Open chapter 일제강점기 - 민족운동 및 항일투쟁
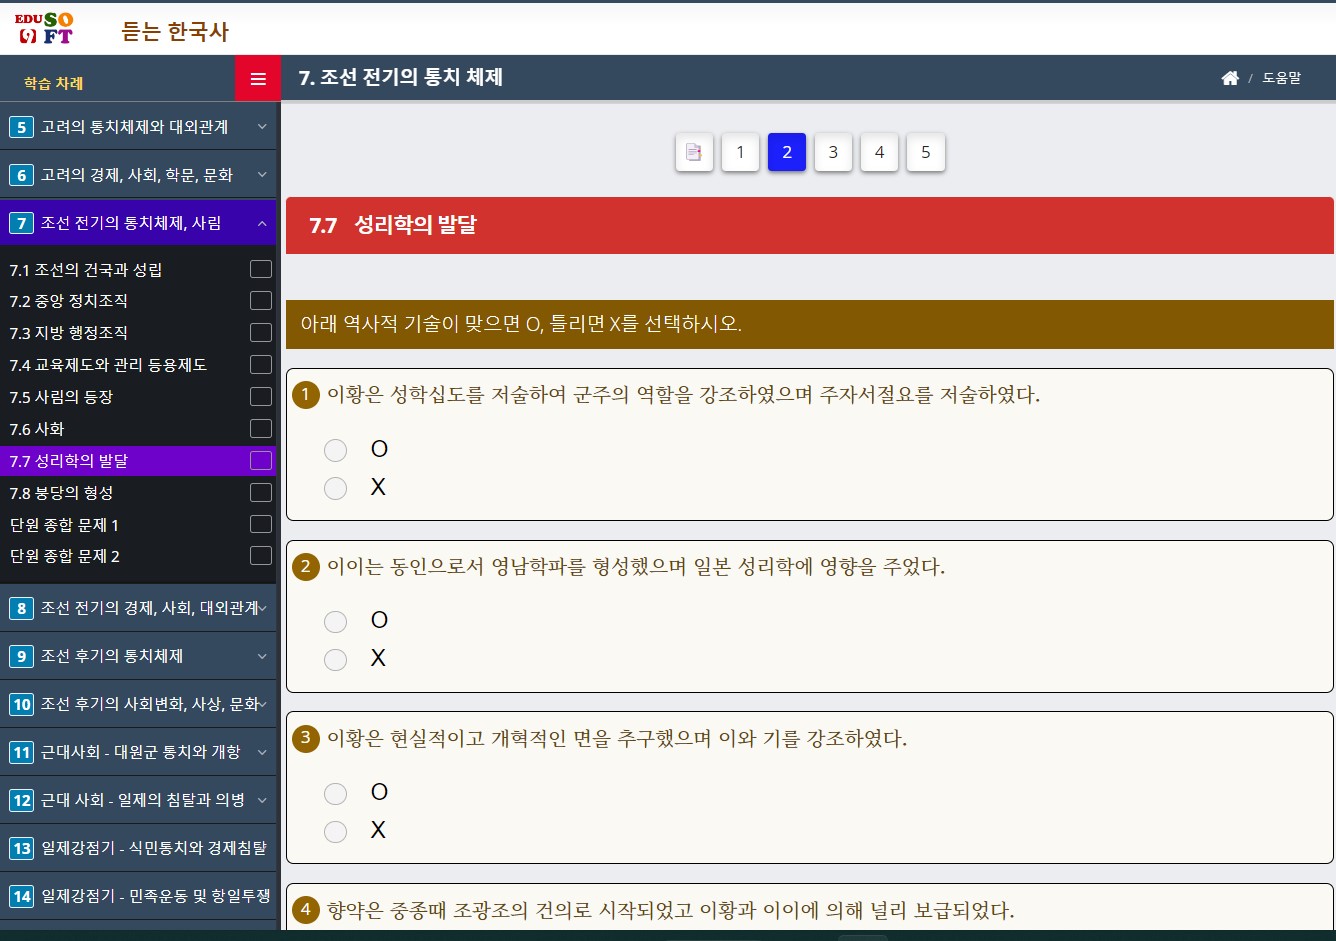Image resolution: width=1336 pixels, height=941 pixels. [155, 896]
